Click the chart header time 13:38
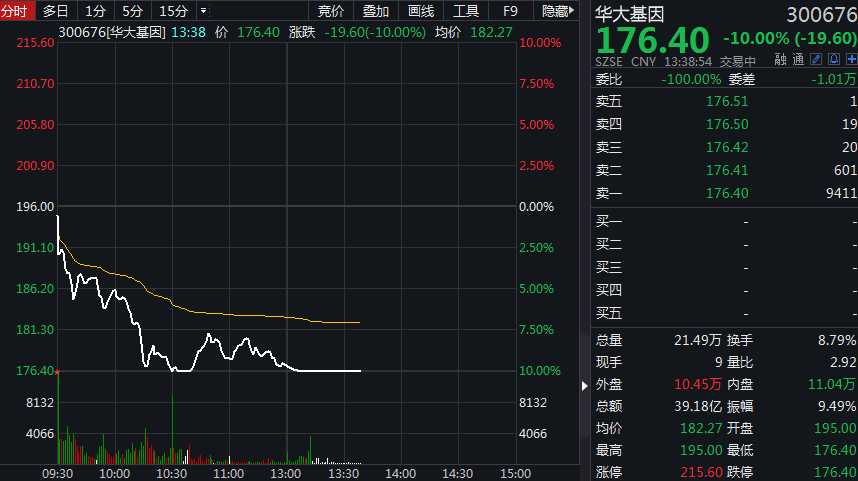The image size is (858, 481). pos(188,32)
